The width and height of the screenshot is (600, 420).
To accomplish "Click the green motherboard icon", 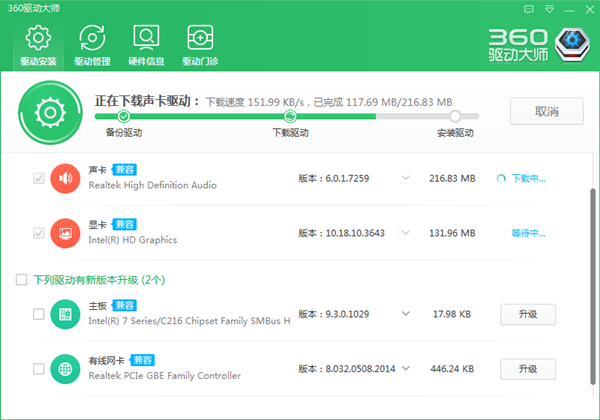I will (65, 315).
